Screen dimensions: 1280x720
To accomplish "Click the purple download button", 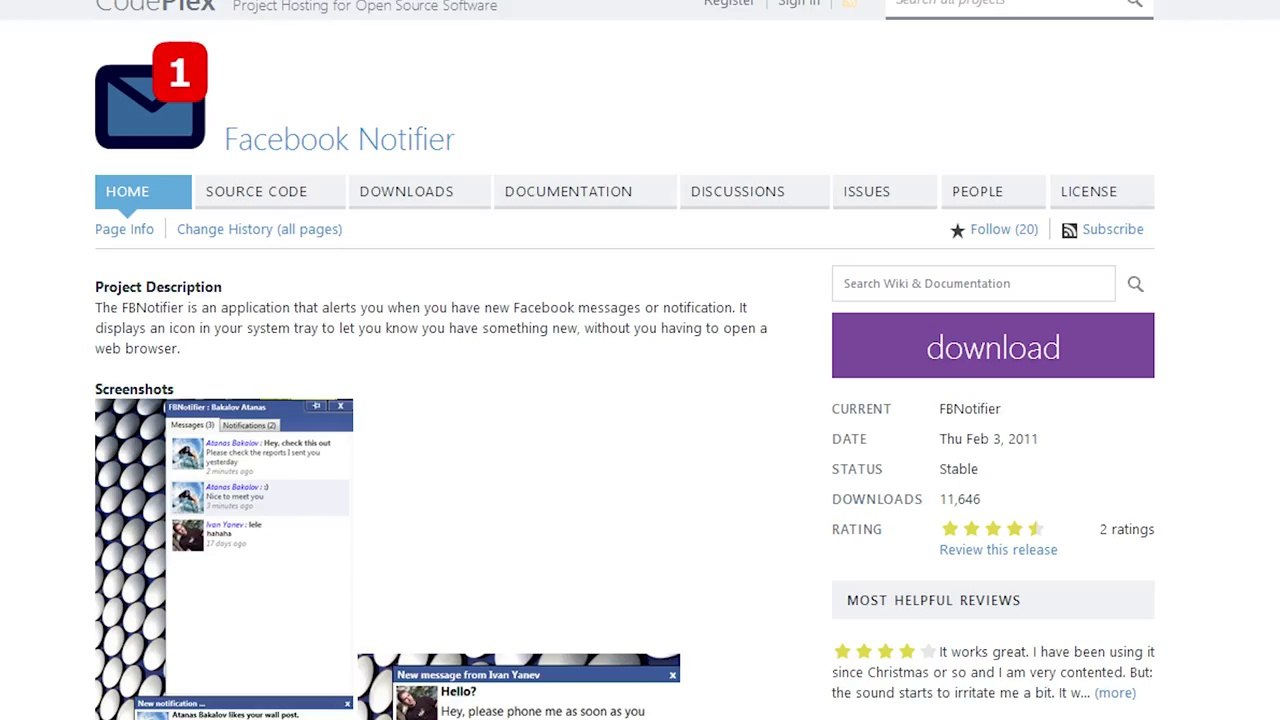I will point(993,346).
